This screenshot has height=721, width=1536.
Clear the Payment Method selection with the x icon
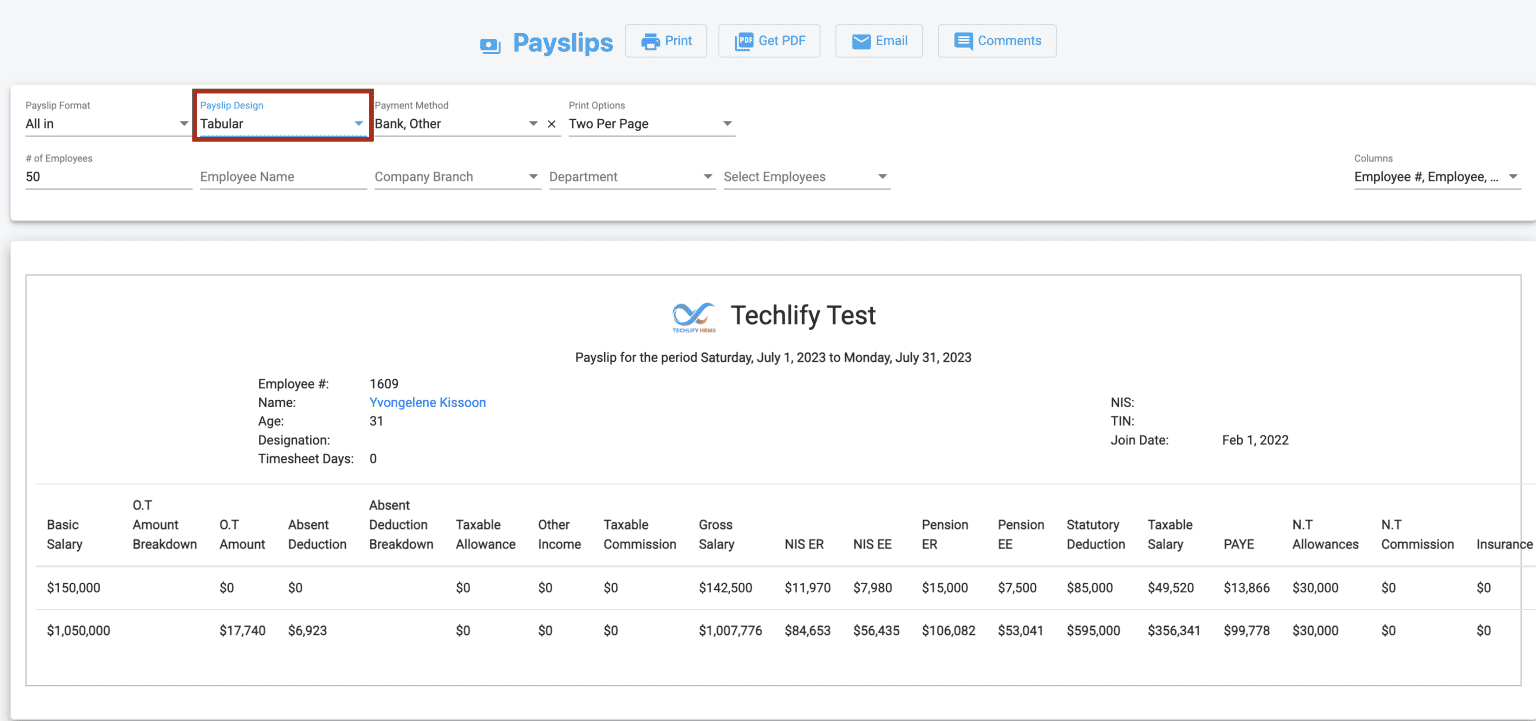pos(551,124)
